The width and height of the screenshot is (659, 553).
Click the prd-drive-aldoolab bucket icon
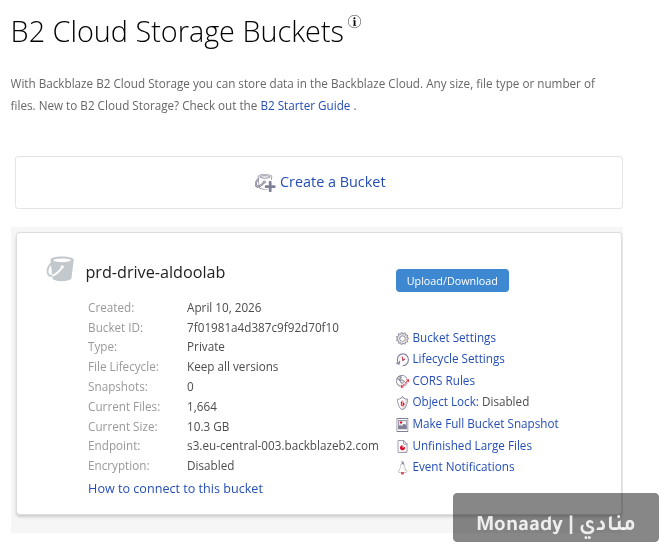(60, 269)
